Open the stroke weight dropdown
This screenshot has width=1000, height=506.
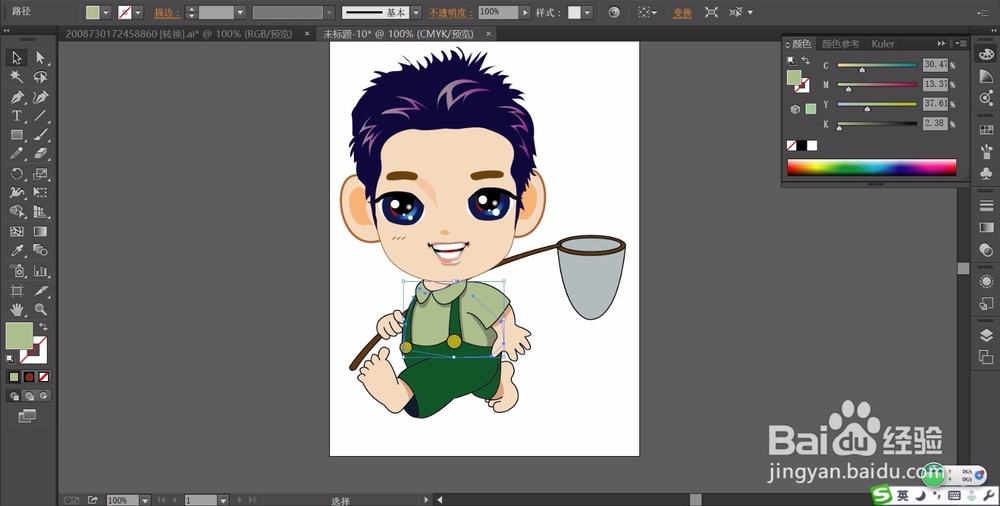click(x=240, y=12)
